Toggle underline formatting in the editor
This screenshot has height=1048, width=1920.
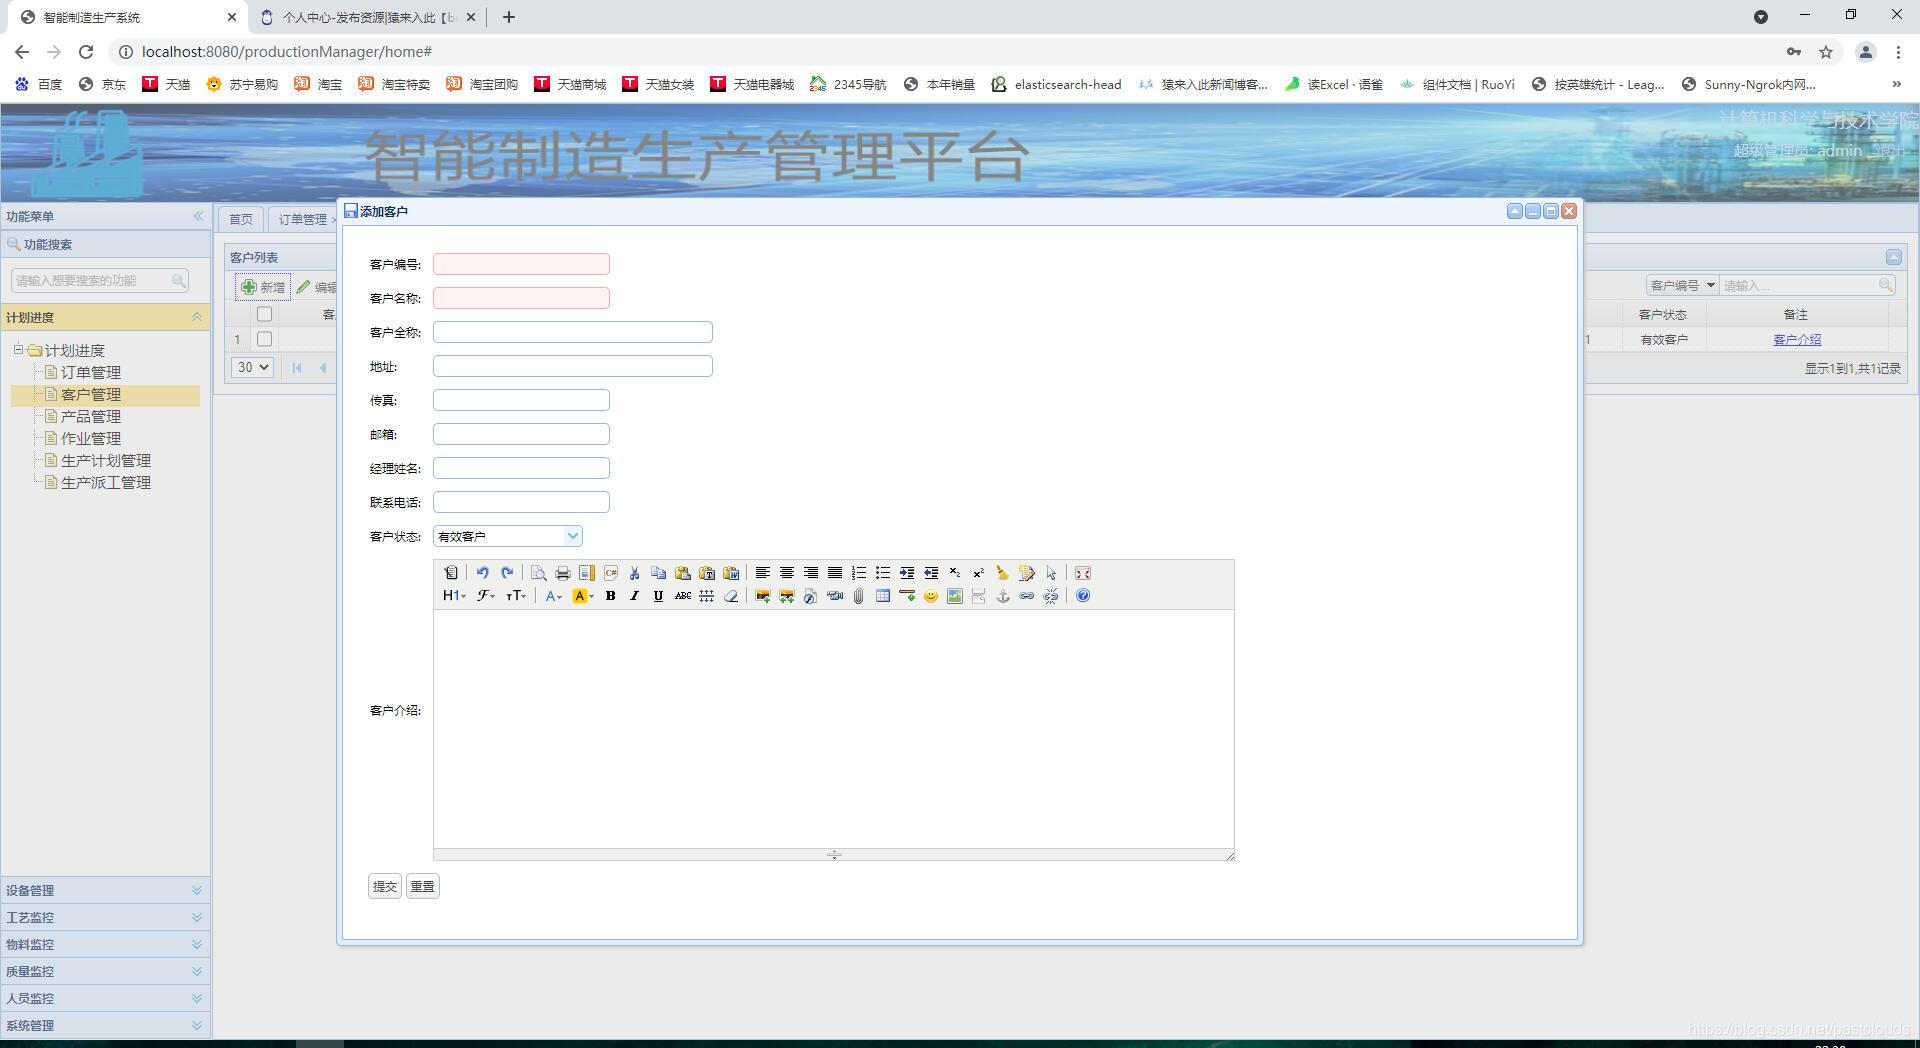(657, 596)
